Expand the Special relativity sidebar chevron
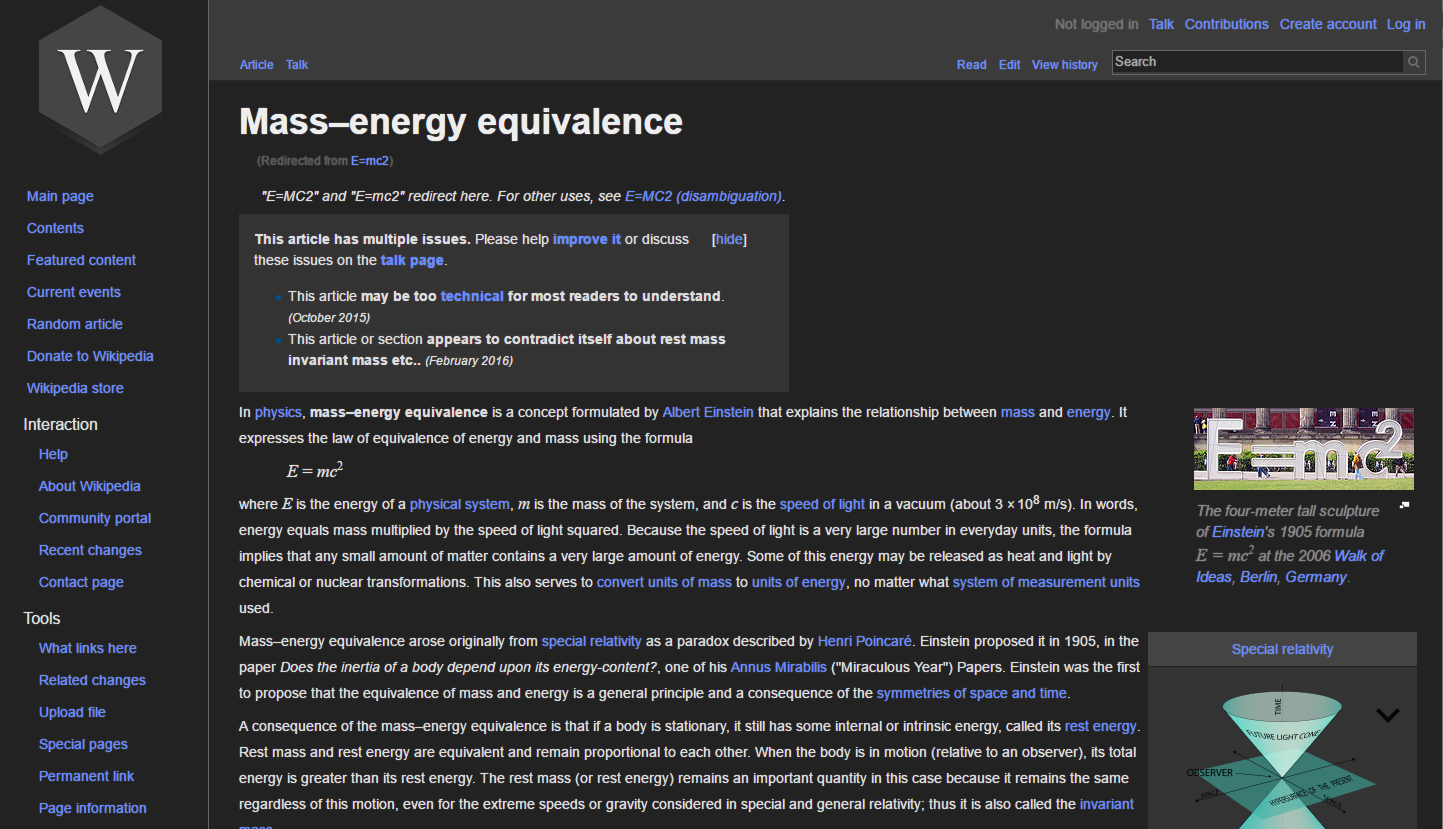The image size is (1443, 829). pyautogui.click(x=1387, y=715)
